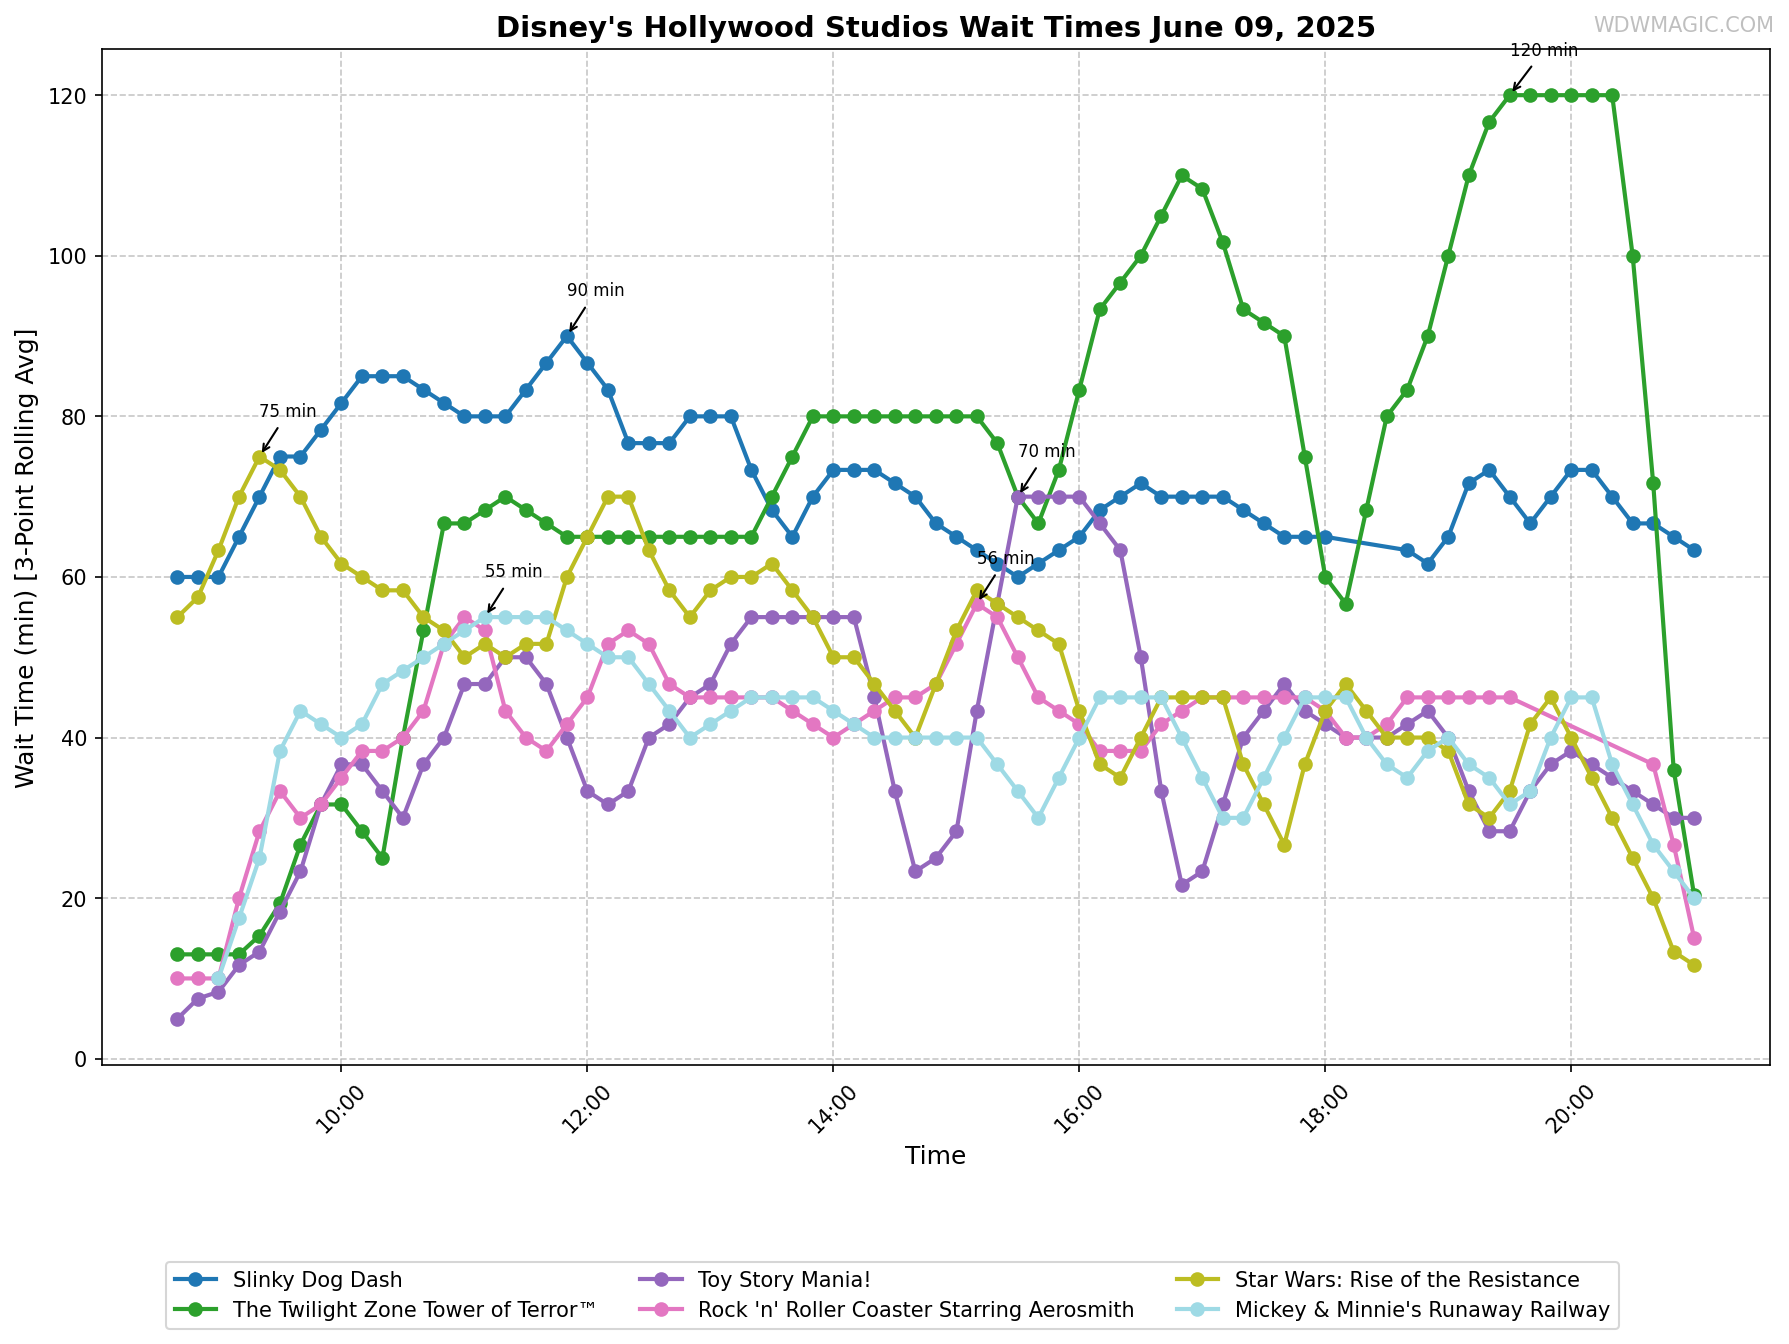Click the 60 y-axis tick label
The height and width of the screenshot is (1344, 1789).
coord(77,577)
